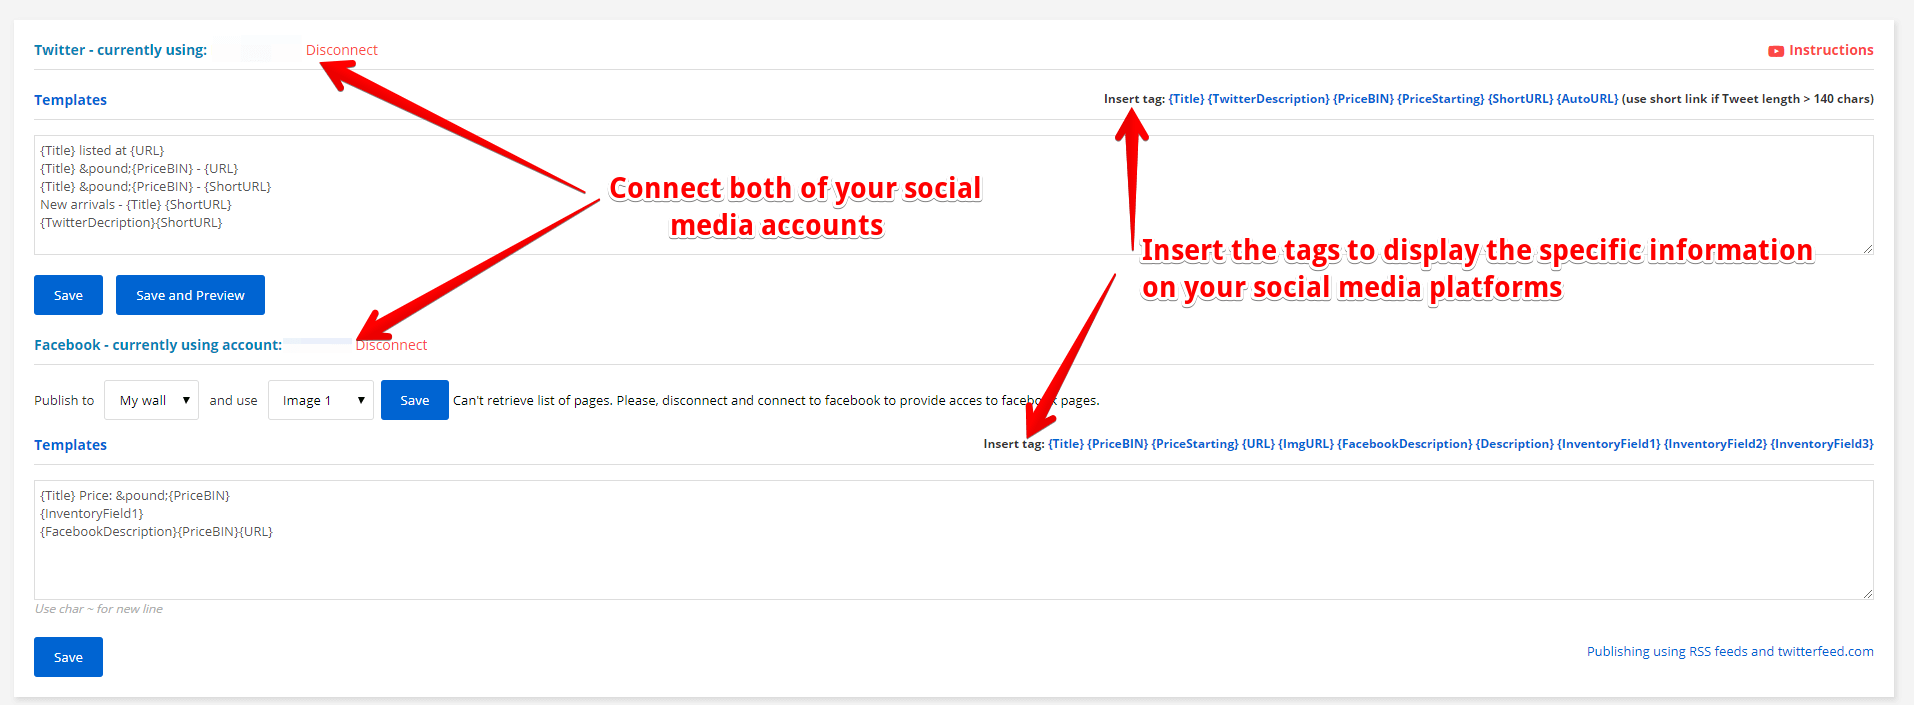This screenshot has height=705, width=1914.
Task: Insert the {AutoURL} tag
Action: (x=1587, y=99)
